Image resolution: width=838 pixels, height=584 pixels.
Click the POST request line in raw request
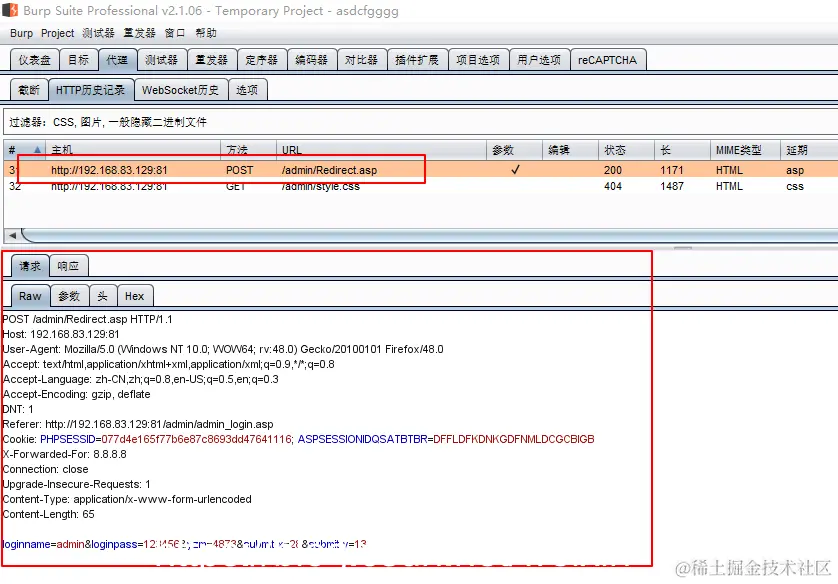88,319
